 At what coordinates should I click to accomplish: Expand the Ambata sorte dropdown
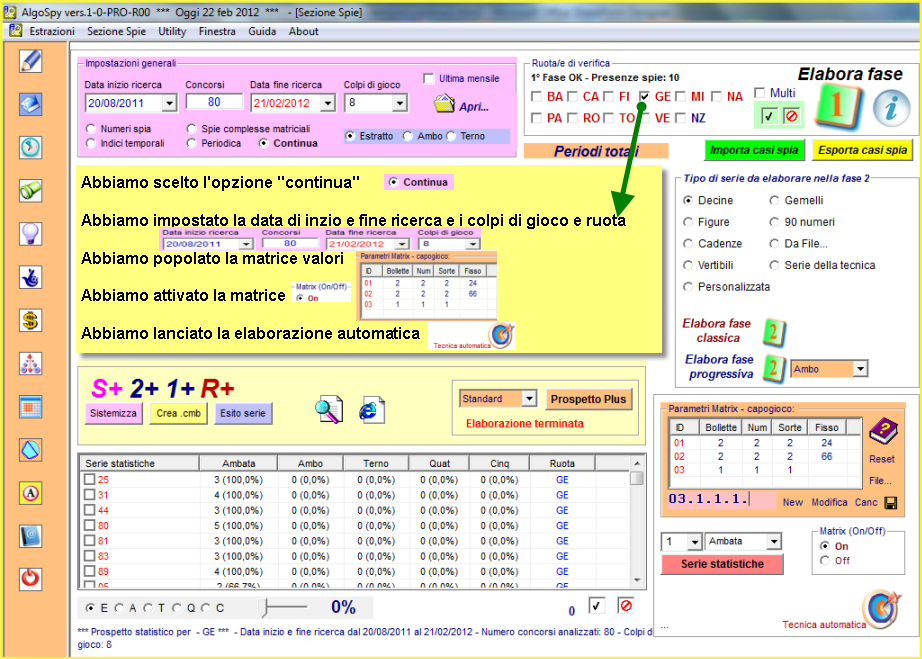774,541
